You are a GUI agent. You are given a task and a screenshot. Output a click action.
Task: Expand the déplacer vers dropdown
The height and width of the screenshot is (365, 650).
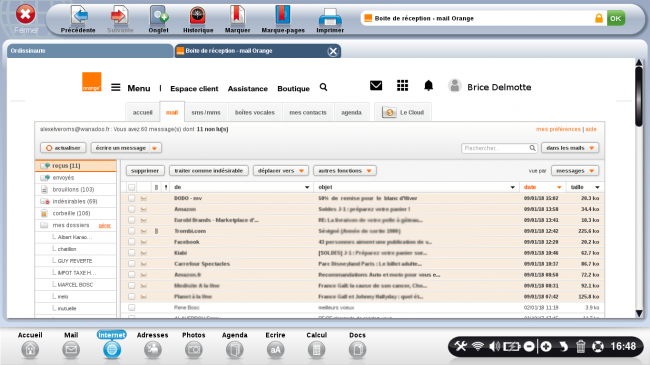click(281, 171)
